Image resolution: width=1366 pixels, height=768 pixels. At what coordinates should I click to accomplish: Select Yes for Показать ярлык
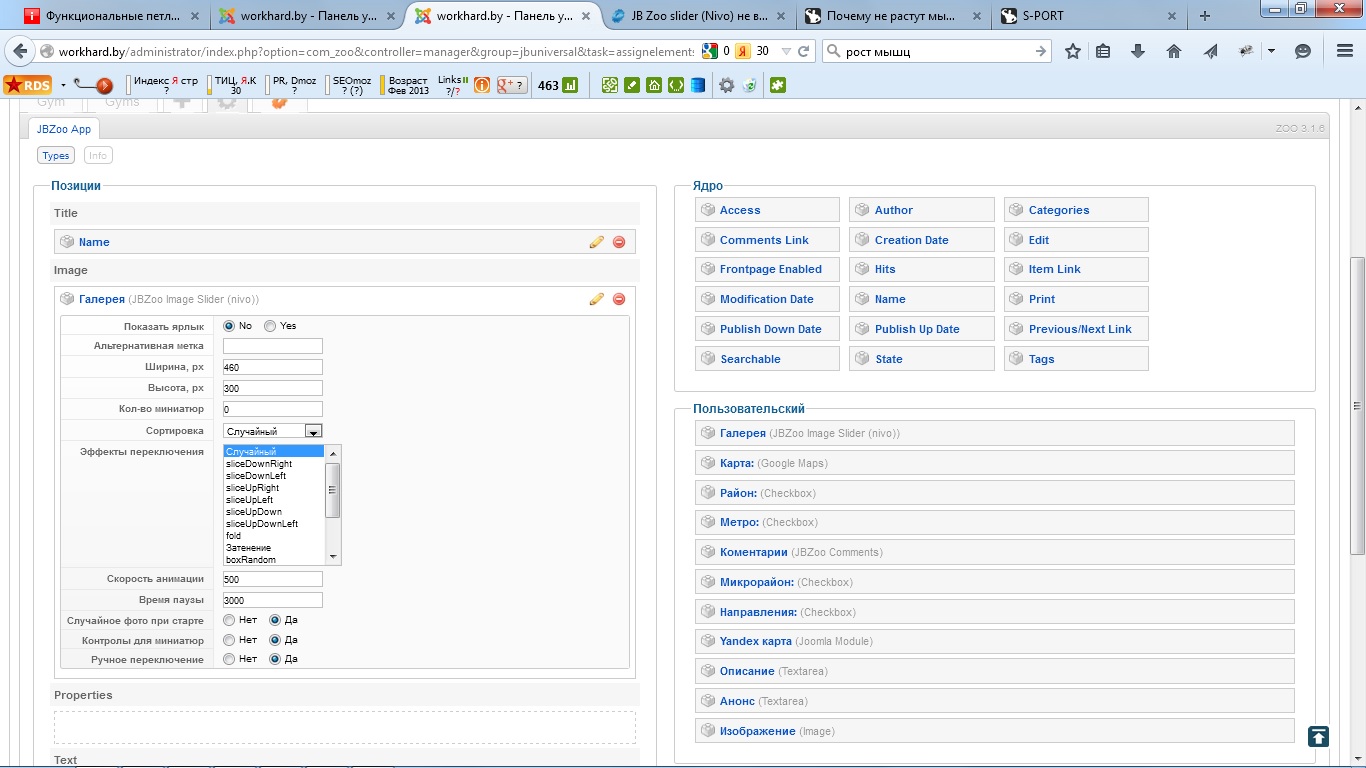[x=270, y=326]
